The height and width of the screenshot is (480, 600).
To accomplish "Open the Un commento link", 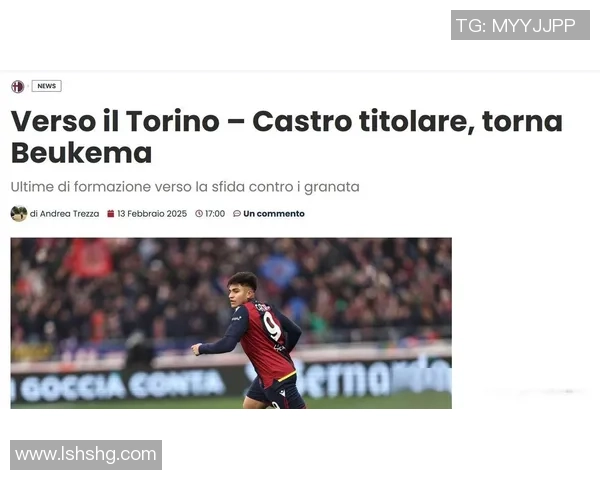I will click(x=274, y=214).
